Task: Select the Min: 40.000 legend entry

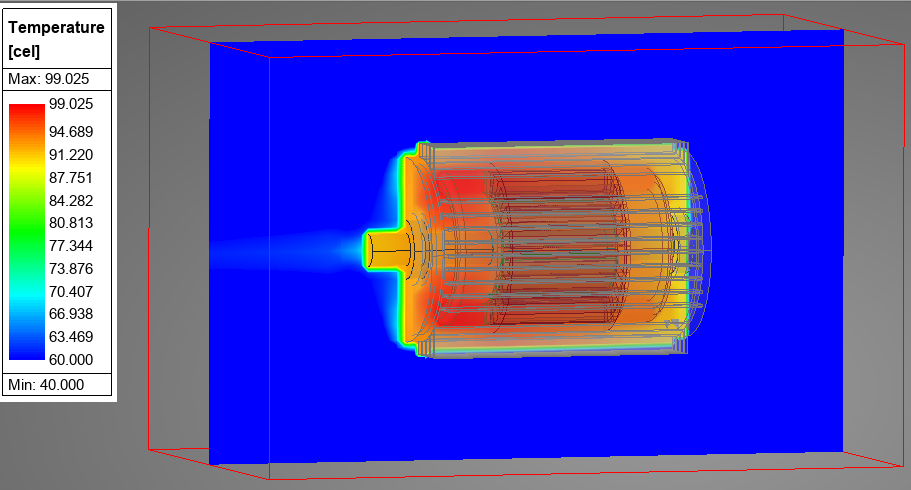Action: coord(46,385)
